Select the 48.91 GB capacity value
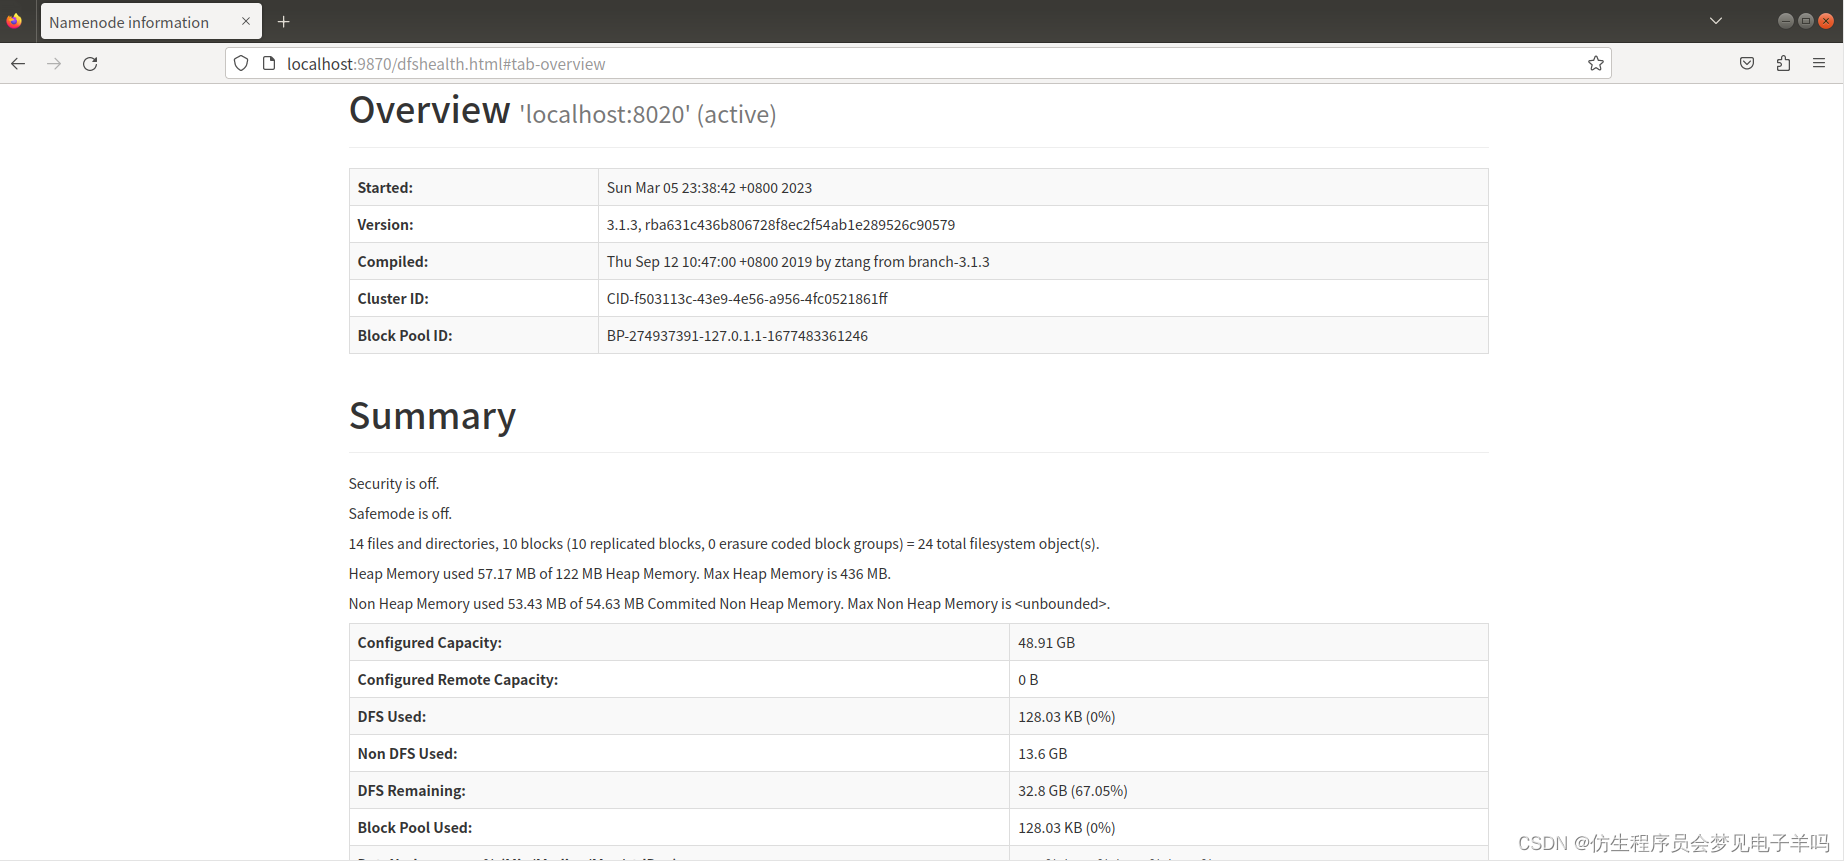Viewport: 1845px width, 862px height. [1047, 643]
